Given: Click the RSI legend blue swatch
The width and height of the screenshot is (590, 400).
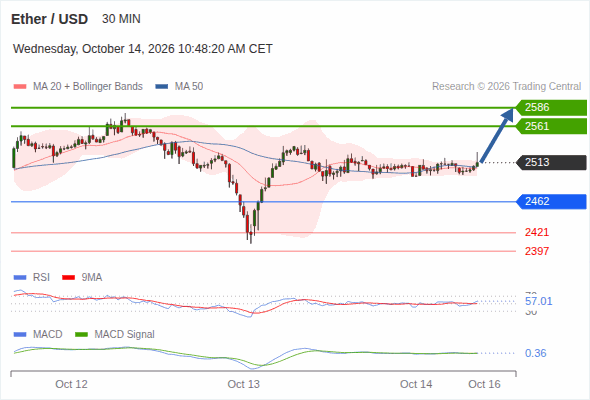Looking at the screenshot, I should [x=20, y=278].
